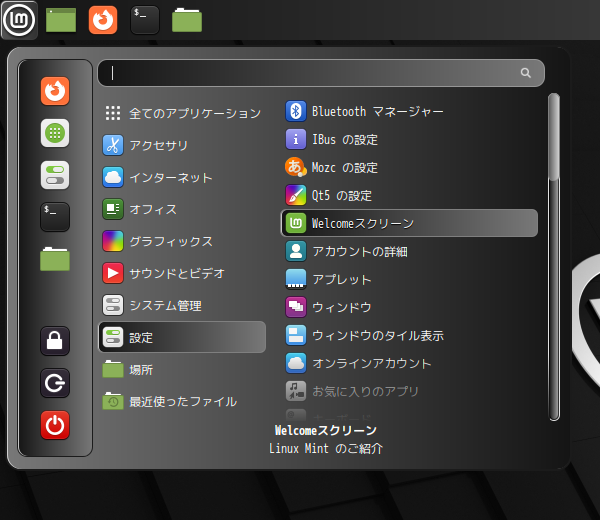Select the サウンドとビデオ category

[182, 273]
